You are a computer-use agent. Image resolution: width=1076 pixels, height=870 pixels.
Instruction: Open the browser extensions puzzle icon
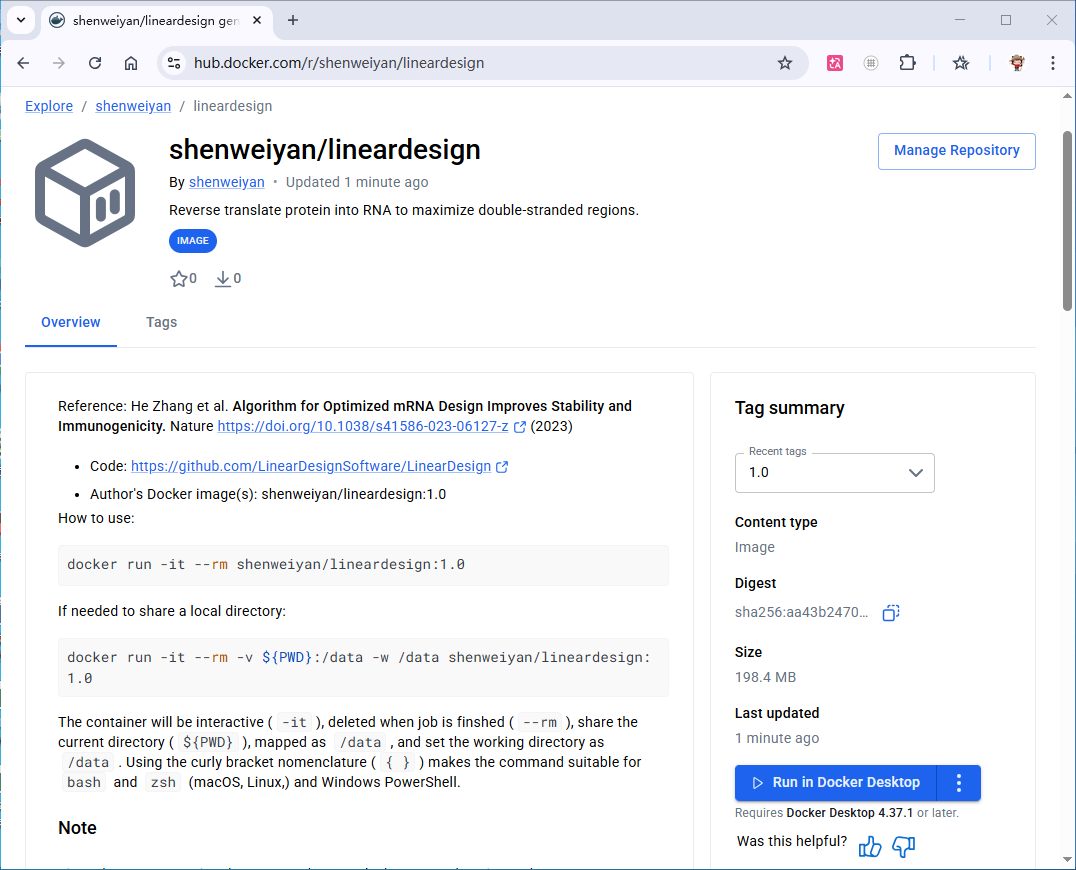(907, 63)
